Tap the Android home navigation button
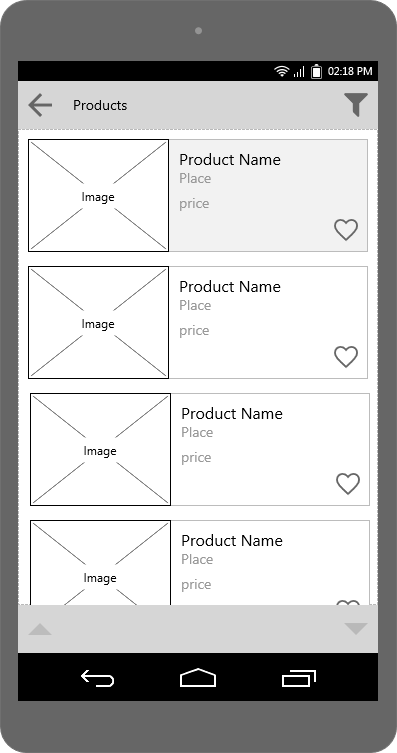This screenshot has height=753, width=397. tap(198, 678)
